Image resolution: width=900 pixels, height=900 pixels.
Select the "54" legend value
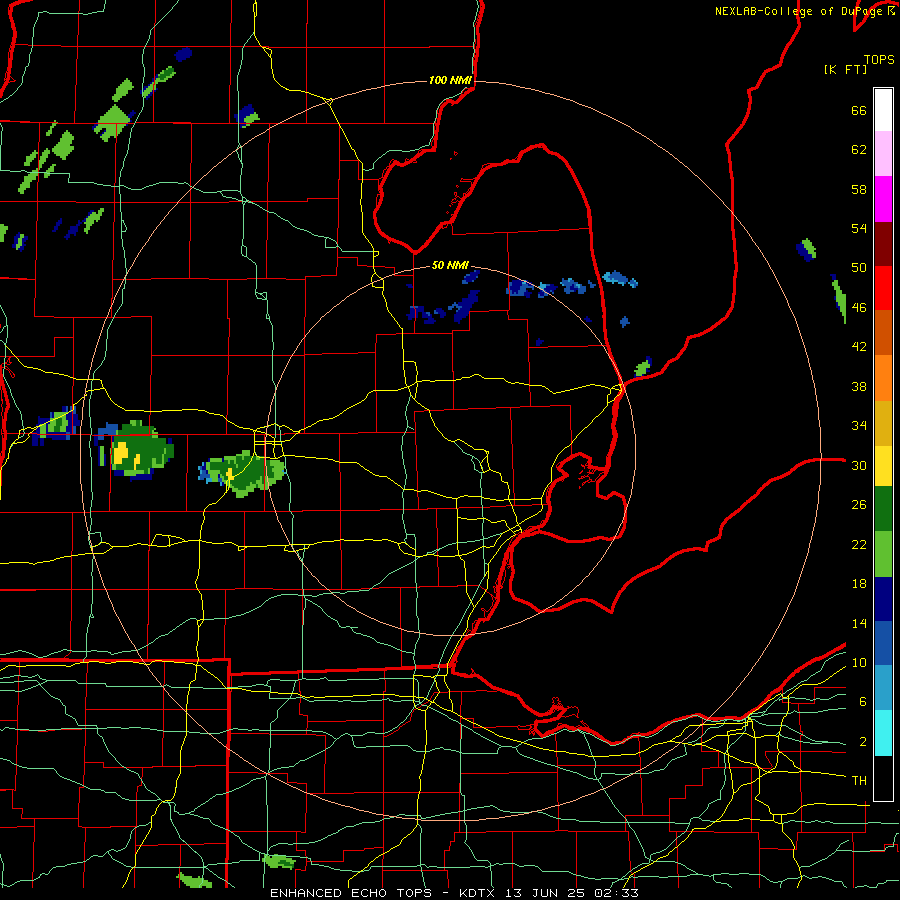pyautogui.click(x=859, y=228)
